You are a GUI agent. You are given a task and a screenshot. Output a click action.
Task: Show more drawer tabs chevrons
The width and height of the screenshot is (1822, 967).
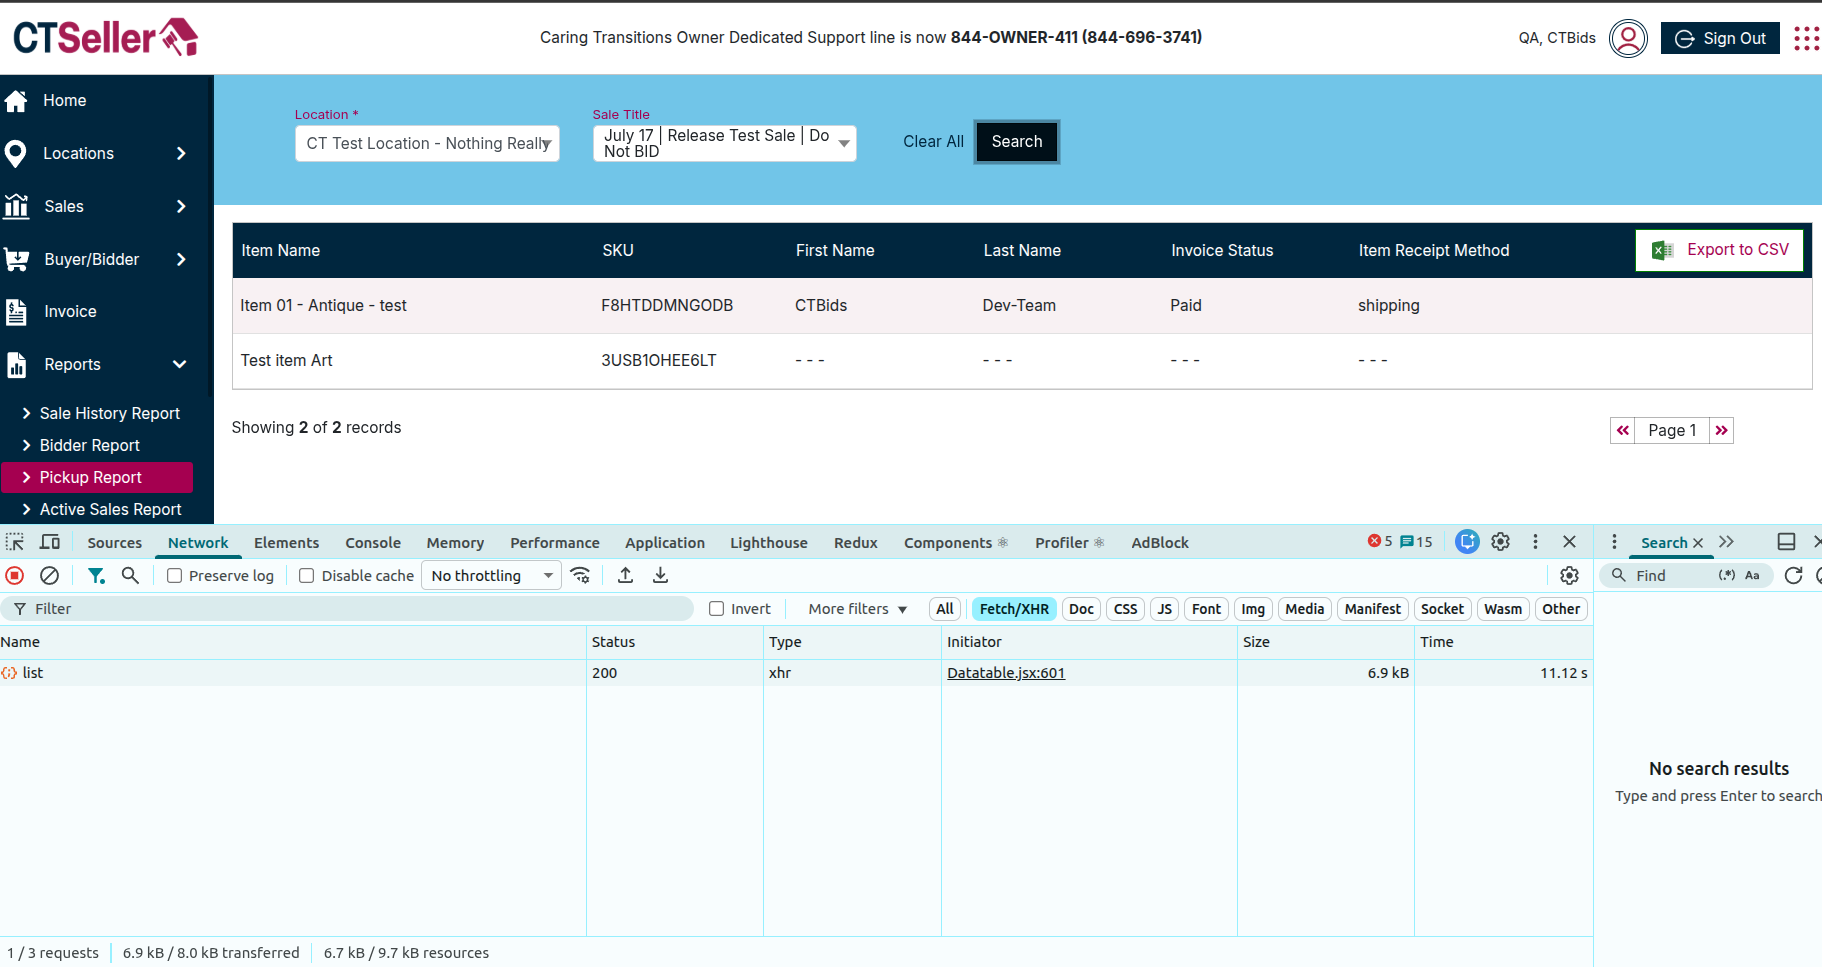pyautogui.click(x=1726, y=541)
